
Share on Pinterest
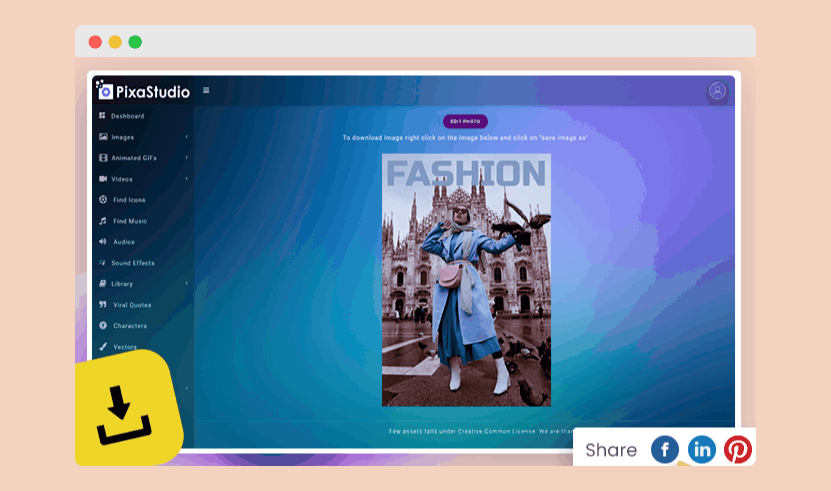coord(738,450)
